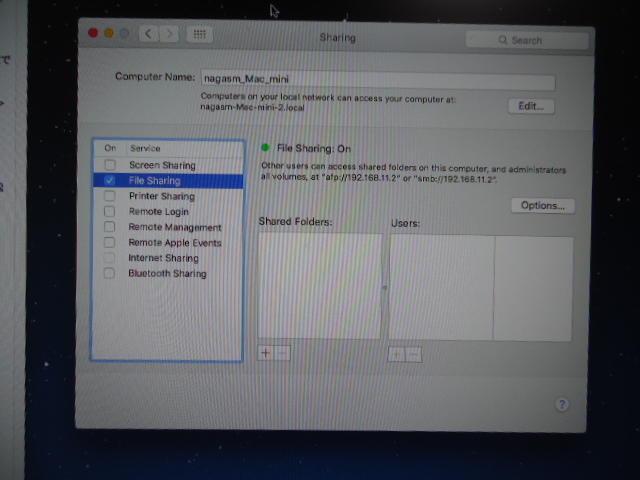The width and height of the screenshot is (640, 480).
Task: Close the Sharing window red button
Action: pyautogui.click(x=93, y=33)
